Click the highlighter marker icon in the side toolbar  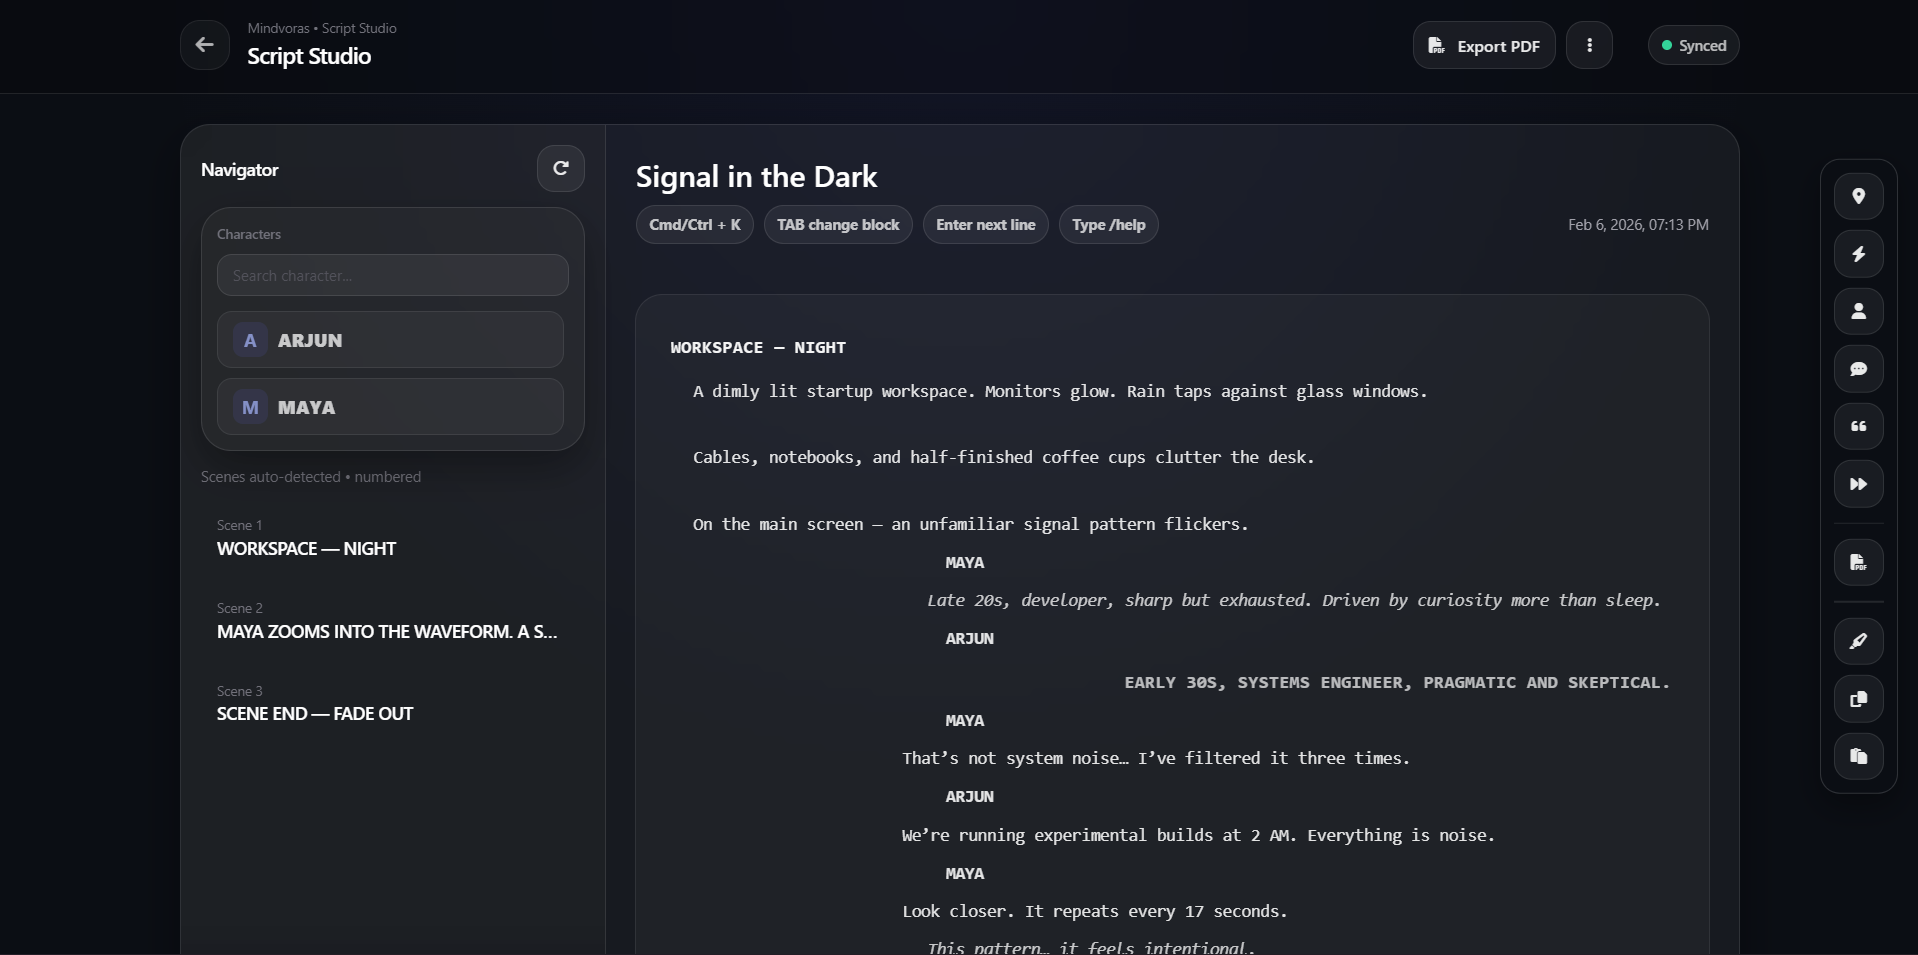point(1859,641)
